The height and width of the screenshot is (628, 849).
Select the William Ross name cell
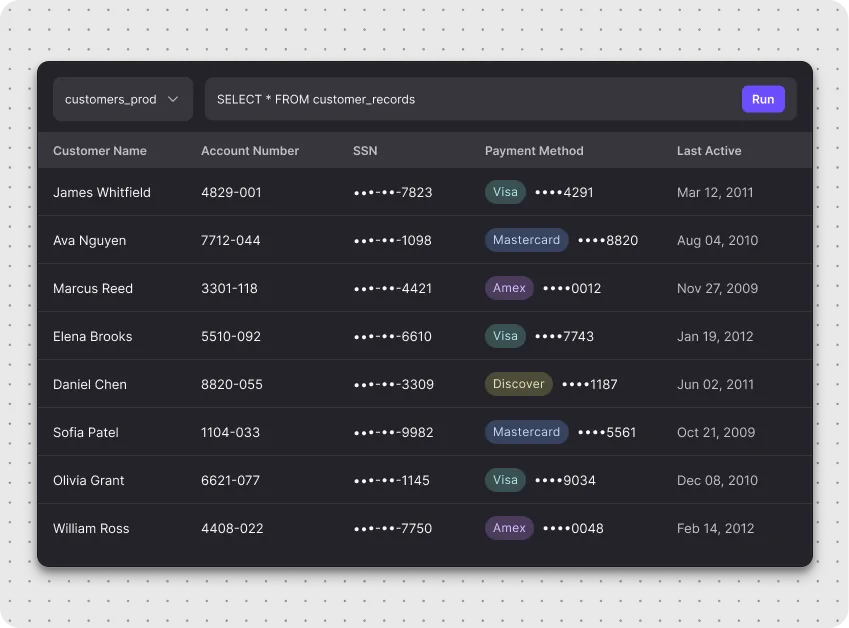click(x=91, y=528)
